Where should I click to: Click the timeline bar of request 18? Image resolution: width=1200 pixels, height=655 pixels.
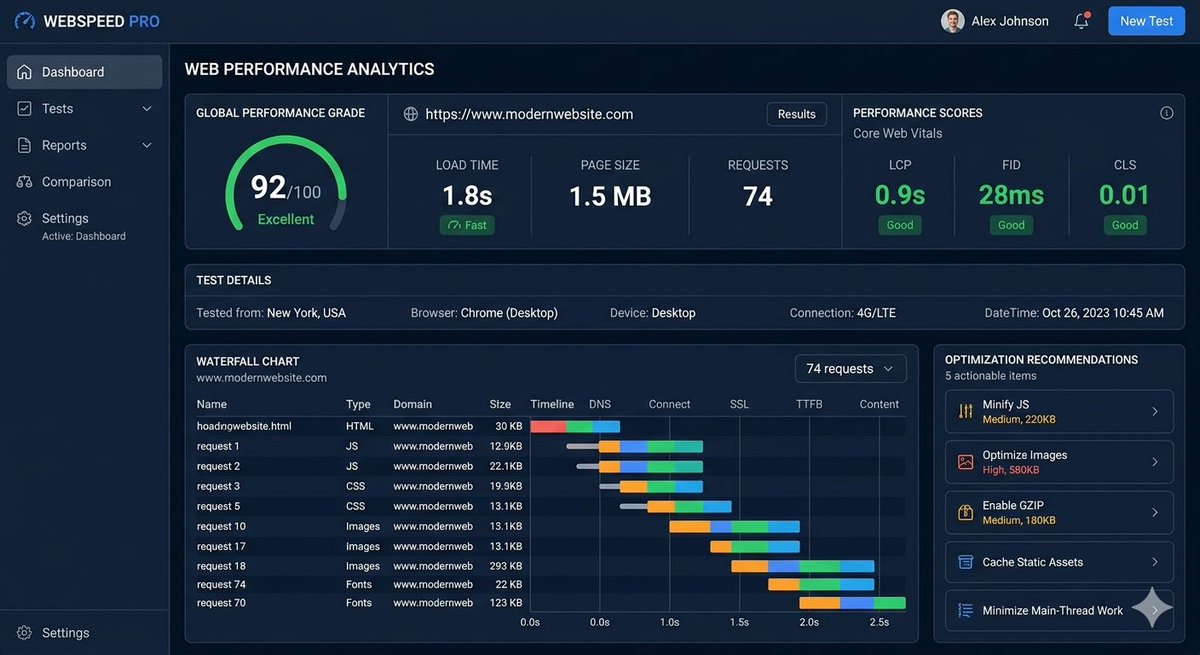pos(803,566)
